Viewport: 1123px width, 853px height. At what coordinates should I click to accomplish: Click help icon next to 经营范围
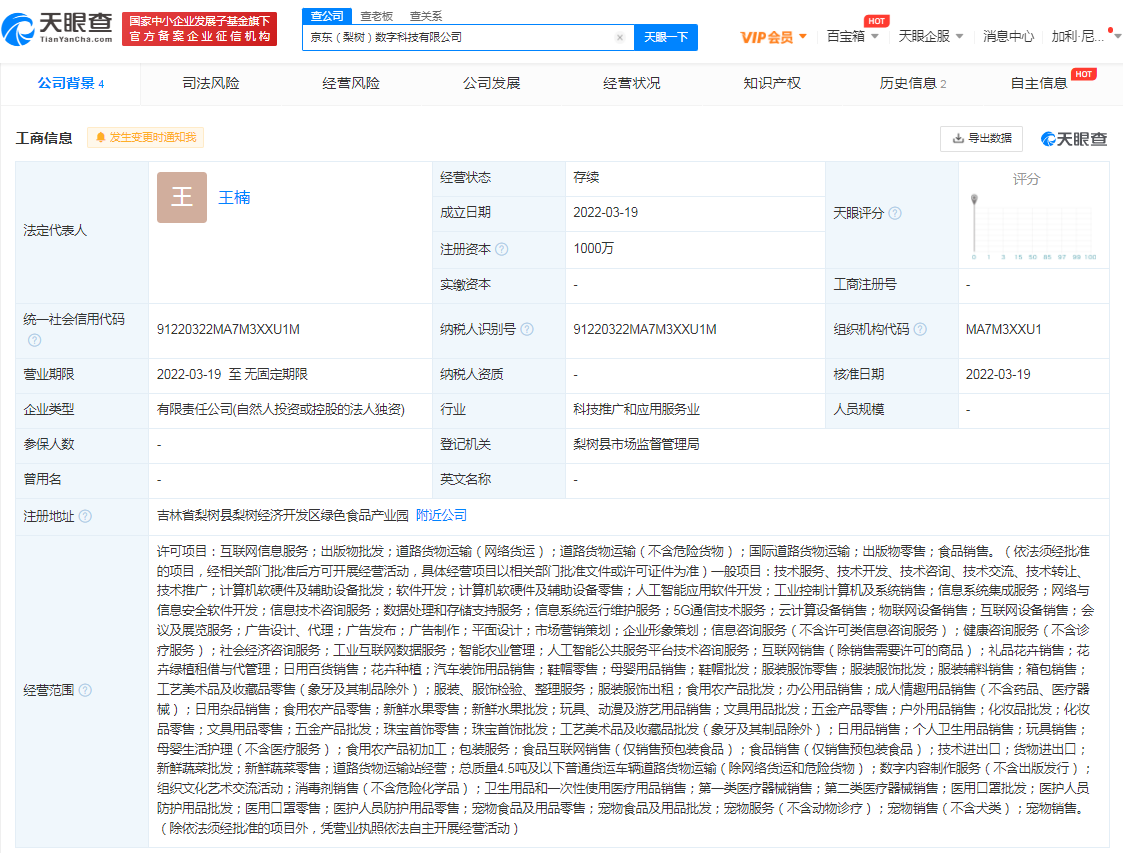click(85, 690)
